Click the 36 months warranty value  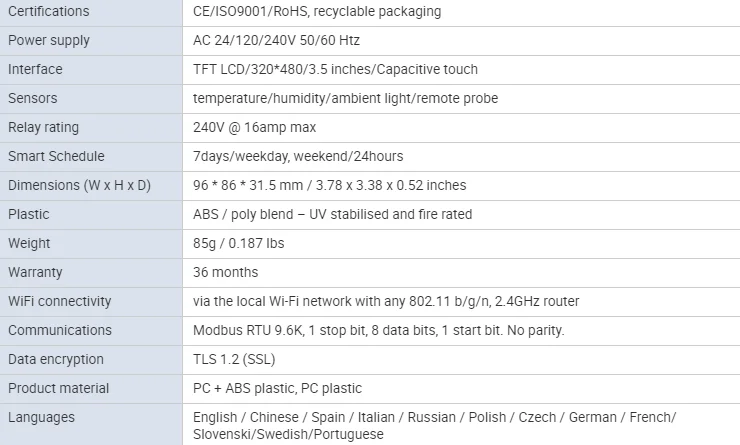[x=225, y=273]
